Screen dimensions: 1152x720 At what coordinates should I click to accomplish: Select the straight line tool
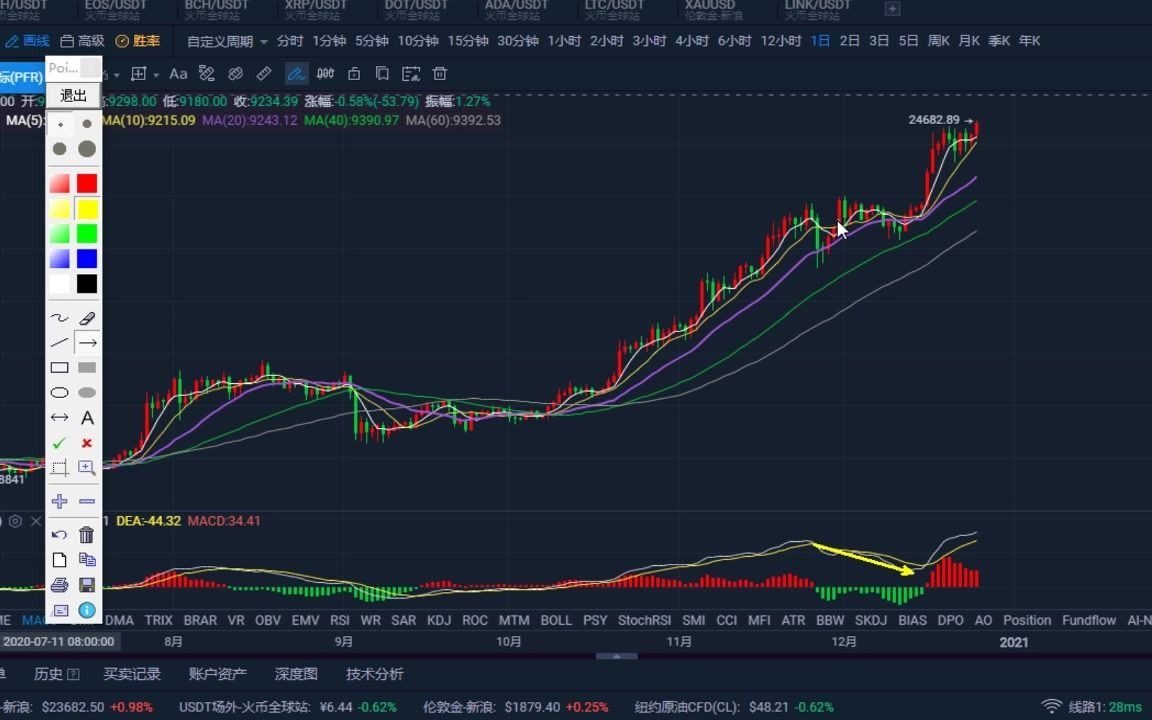click(60, 342)
